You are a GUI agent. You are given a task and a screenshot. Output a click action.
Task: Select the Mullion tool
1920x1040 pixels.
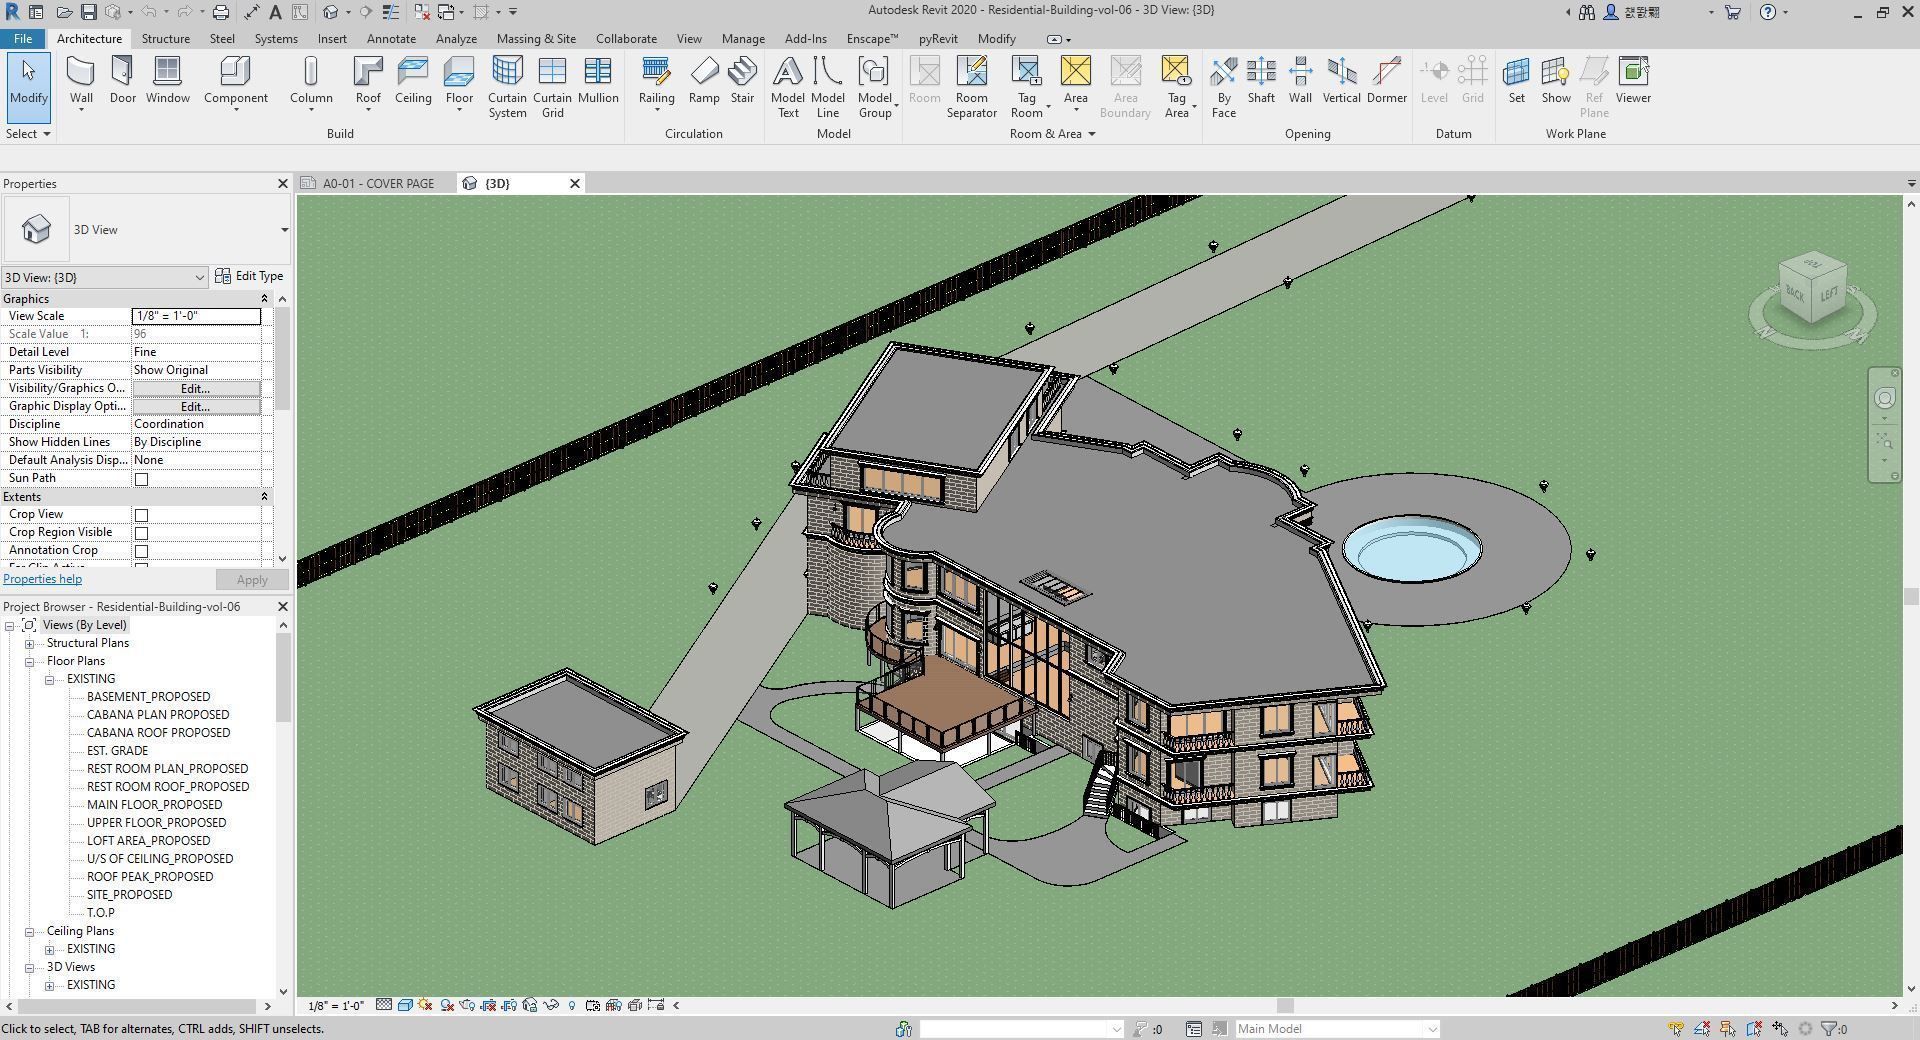598,80
